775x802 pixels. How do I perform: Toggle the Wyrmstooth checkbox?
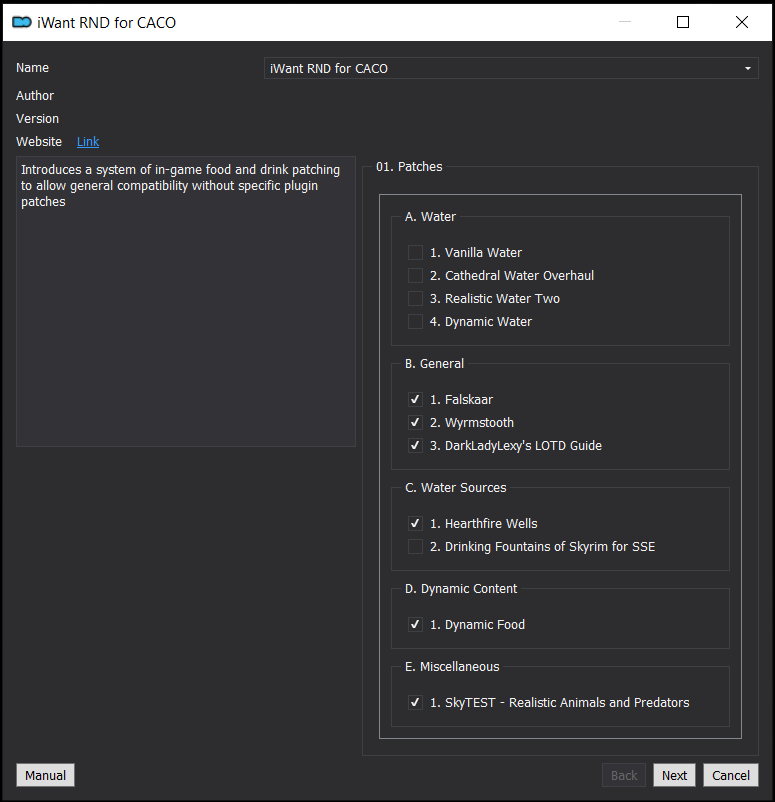coord(415,422)
